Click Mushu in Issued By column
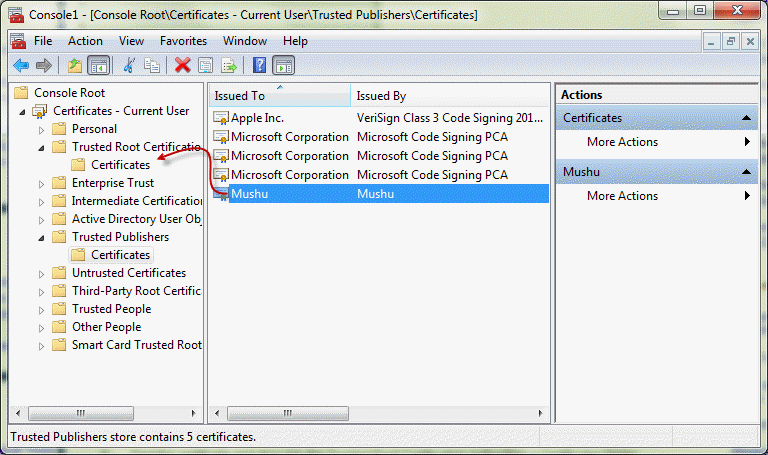The width and height of the screenshot is (768, 455). tap(375, 194)
